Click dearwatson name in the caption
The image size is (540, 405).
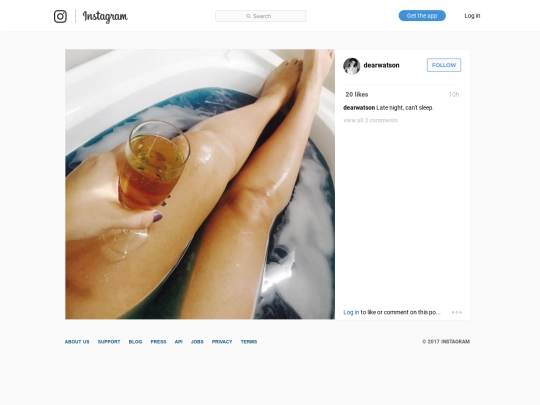coord(359,107)
